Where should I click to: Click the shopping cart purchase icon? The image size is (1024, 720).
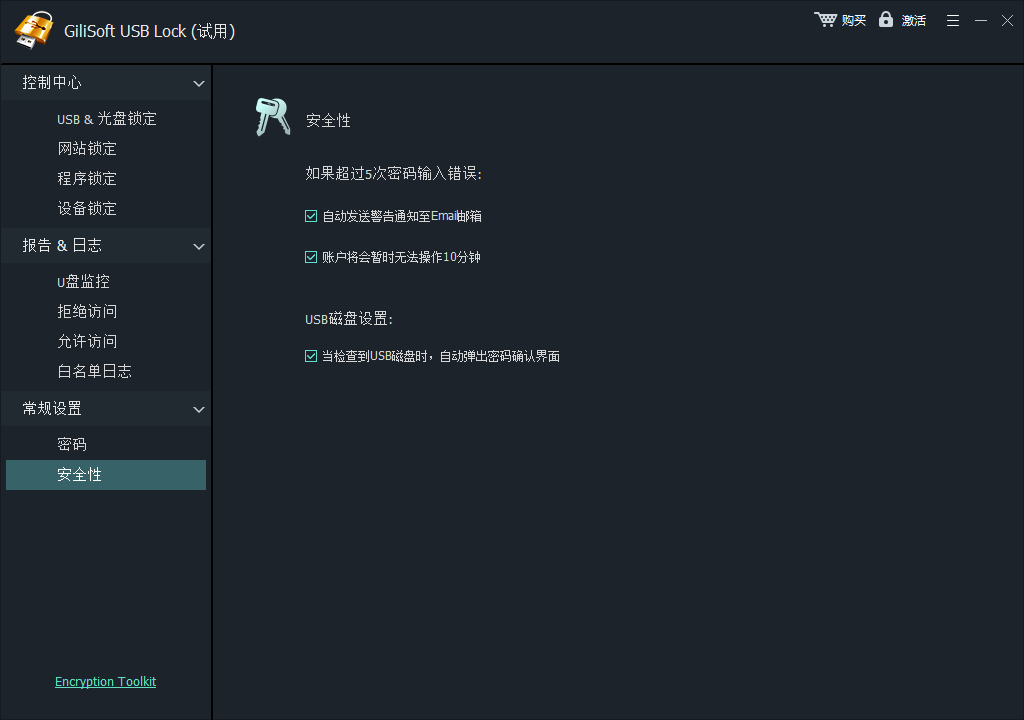tap(825, 20)
